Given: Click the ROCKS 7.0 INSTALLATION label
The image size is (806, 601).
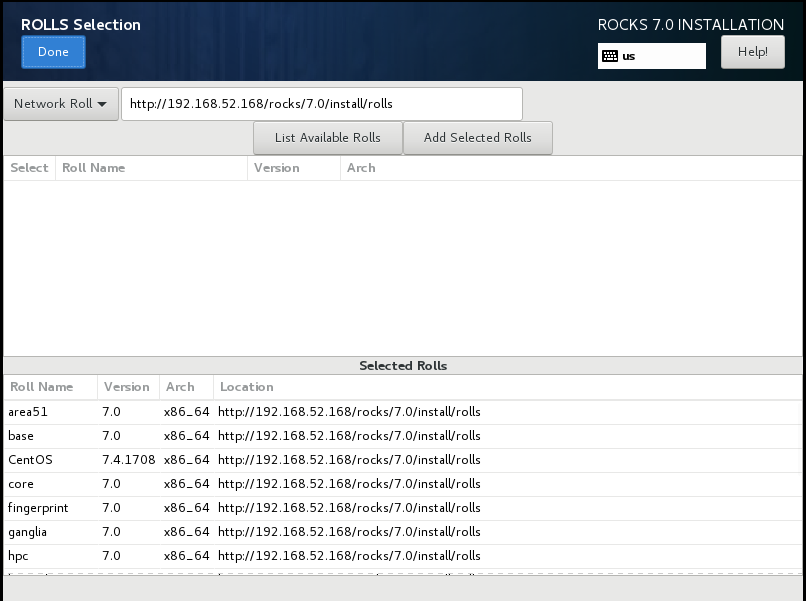Looking at the screenshot, I should [690, 25].
